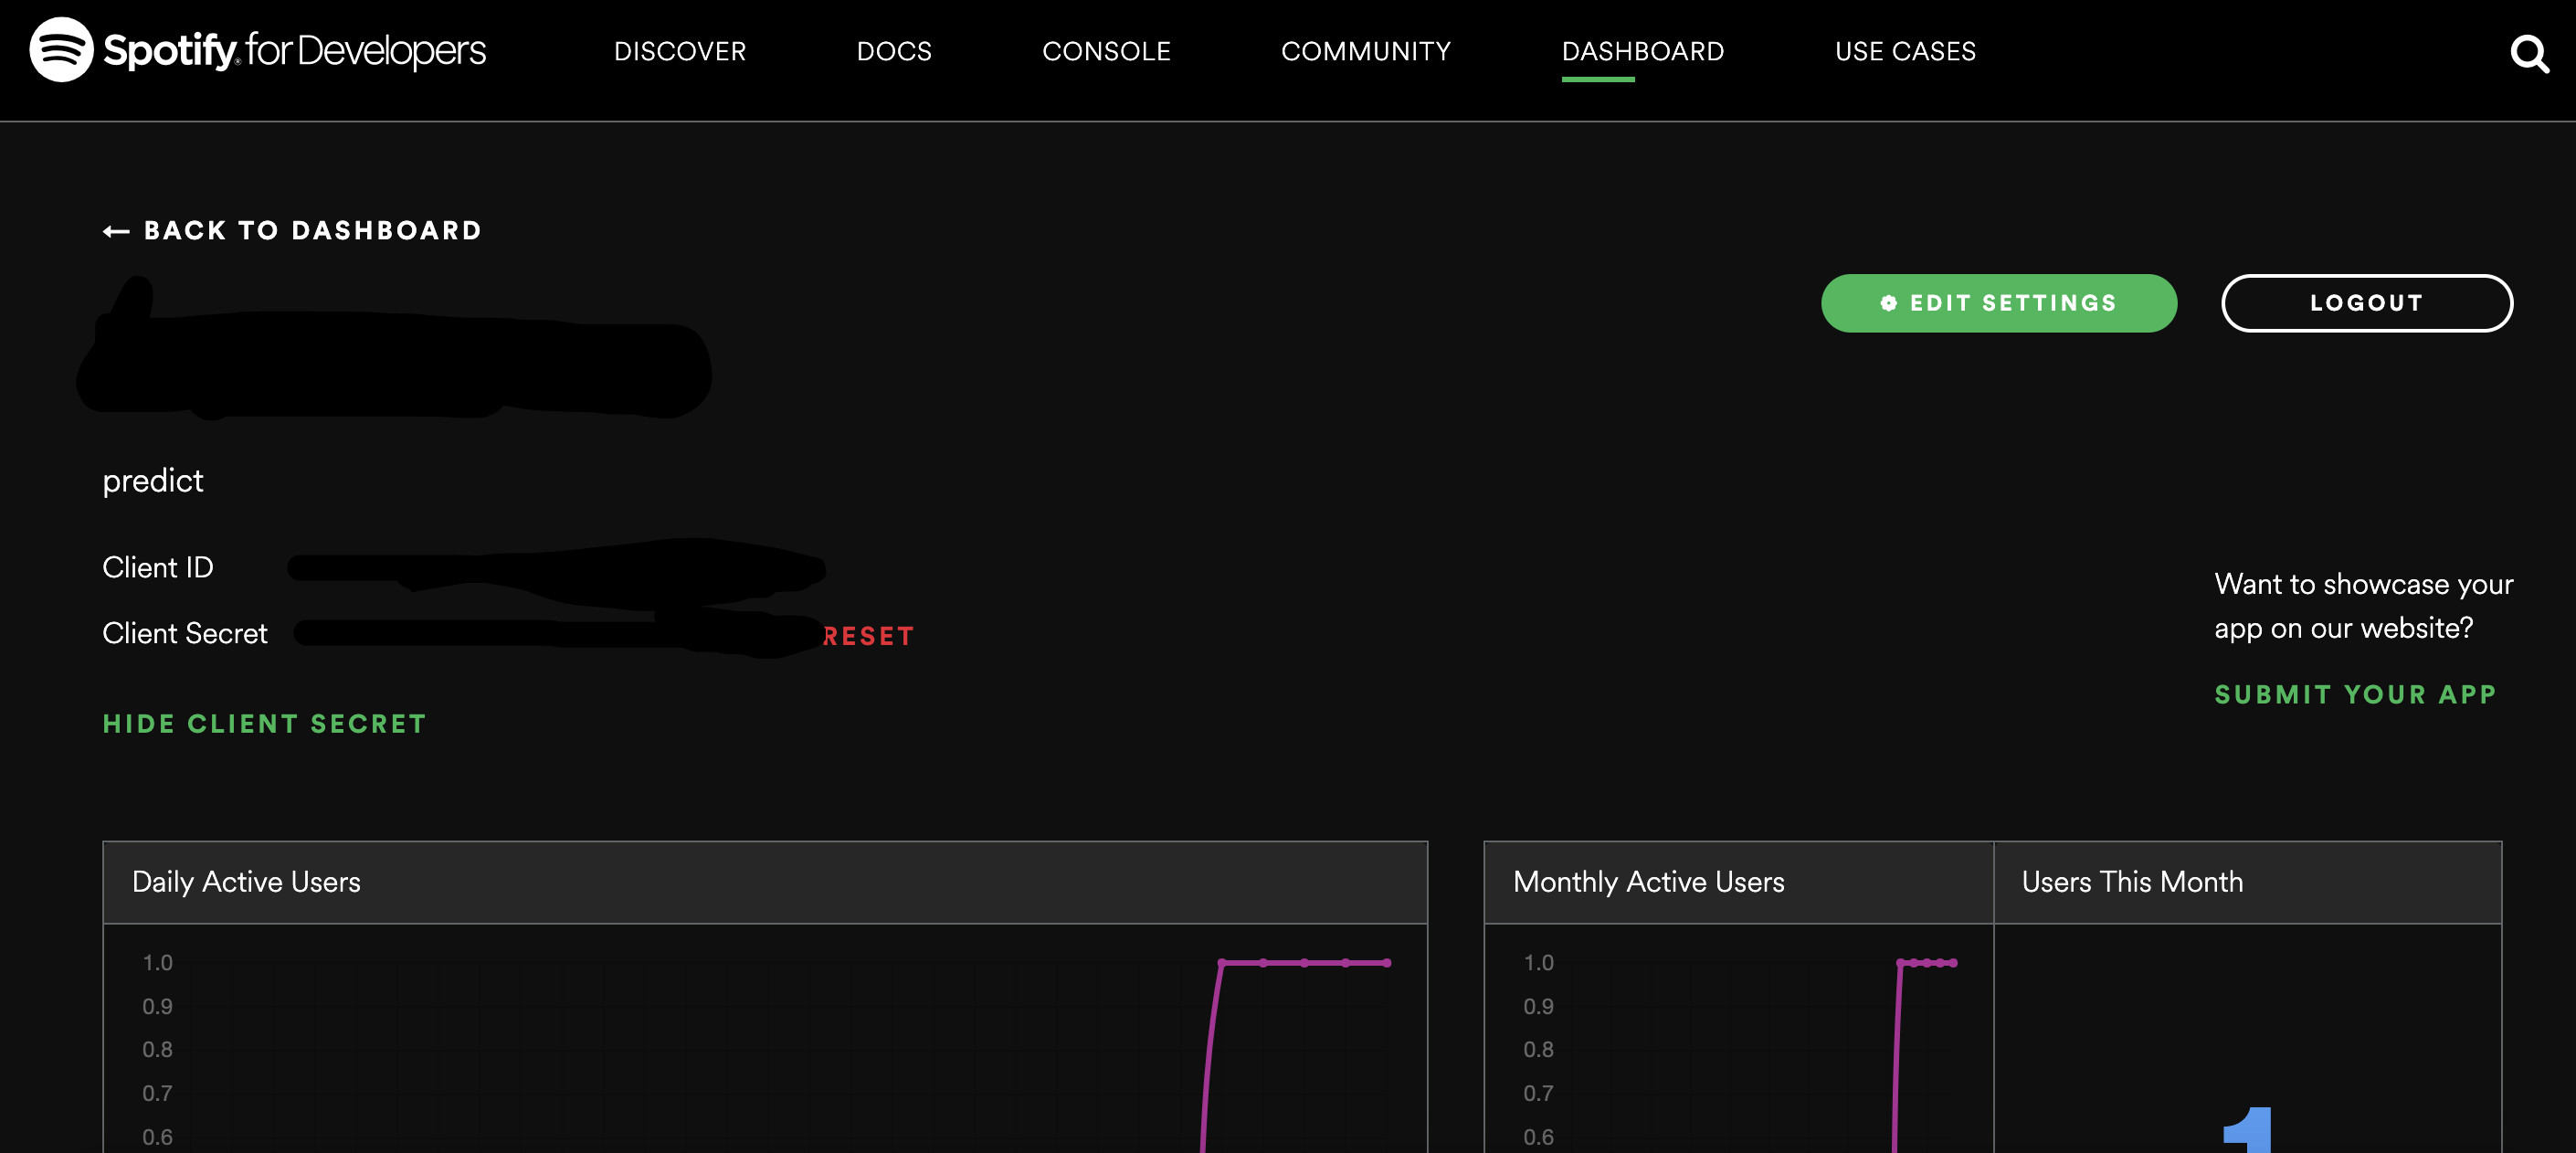Image resolution: width=2576 pixels, height=1153 pixels.
Task: Click the Spotify for Developers wordmark
Action: [295, 50]
